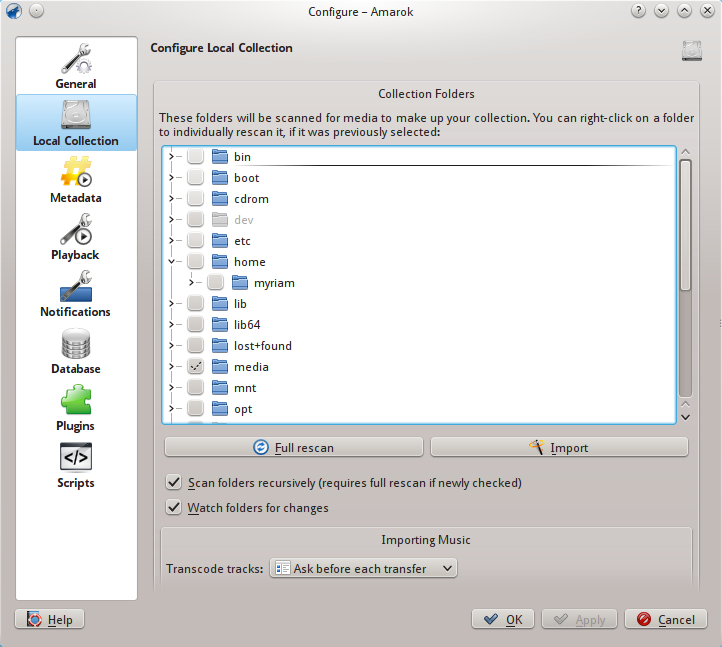
Task: Check the media folder checkbox
Action: [195, 367]
